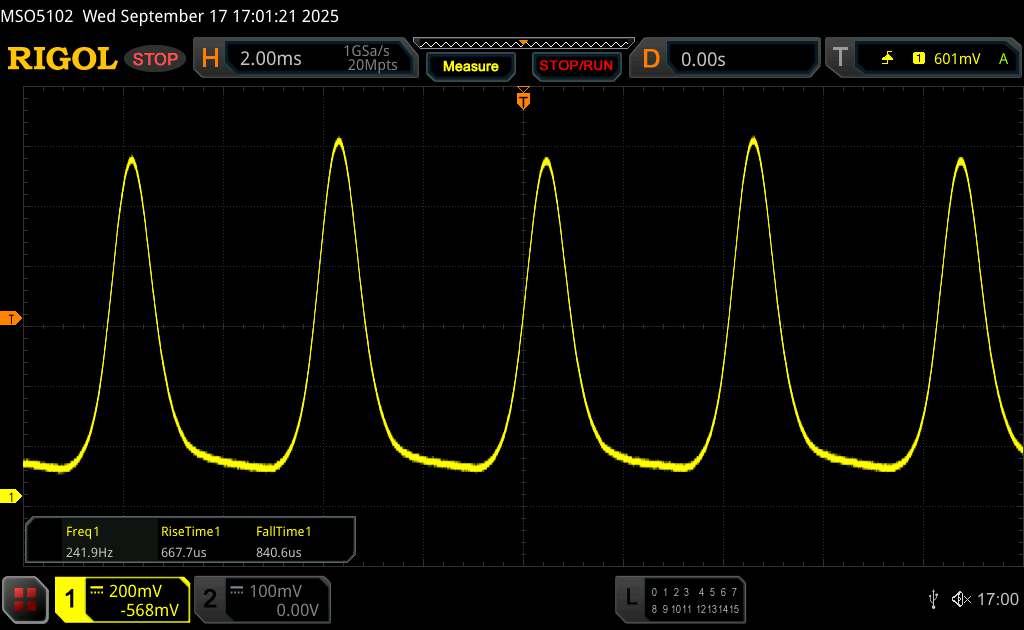Adjust the 601mV trigger level setting
The height and width of the screenshot is (630, 1024).
coord(957,59)
